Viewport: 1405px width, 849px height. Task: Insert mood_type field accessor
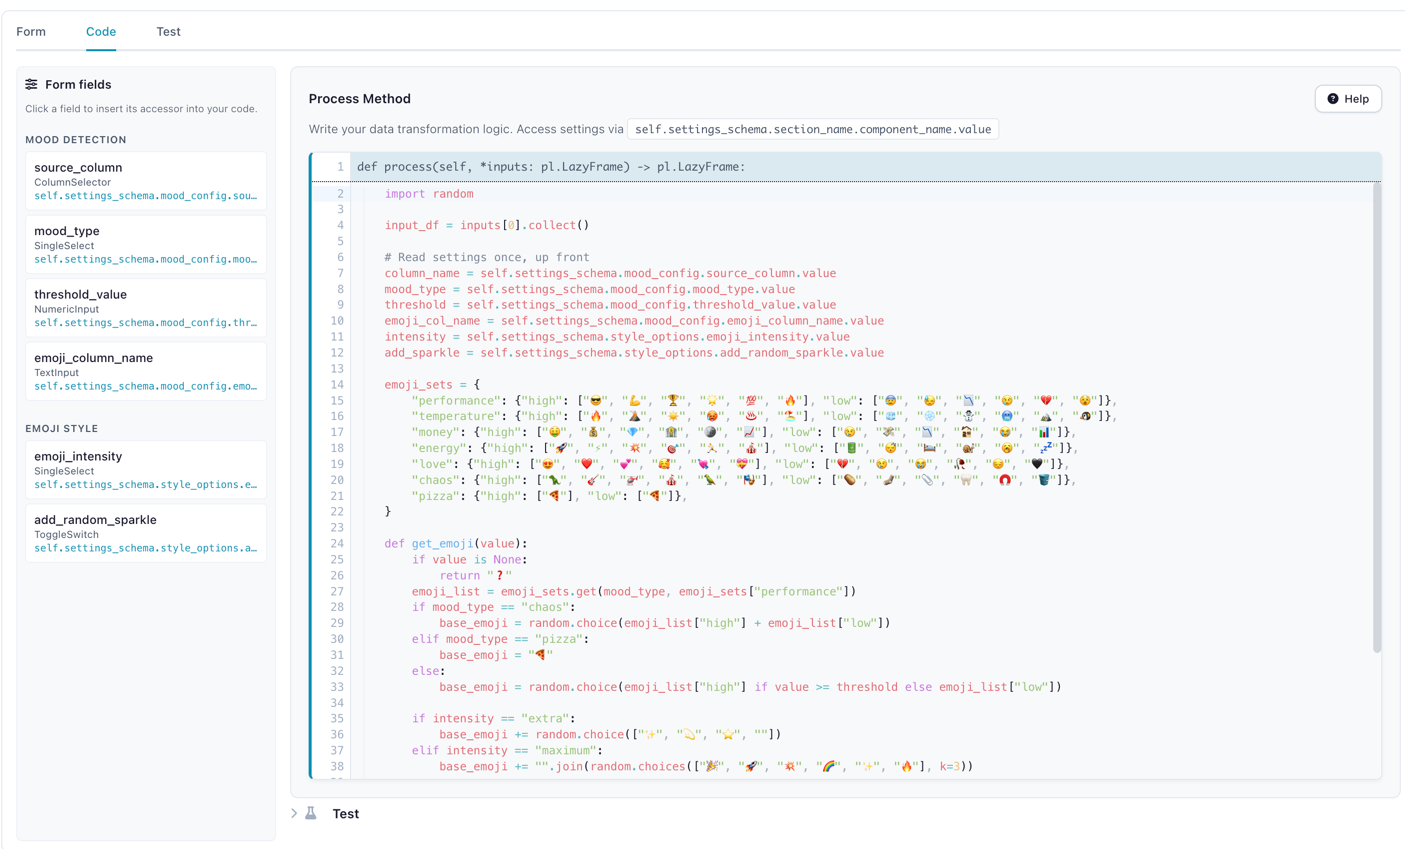(146, 244)
